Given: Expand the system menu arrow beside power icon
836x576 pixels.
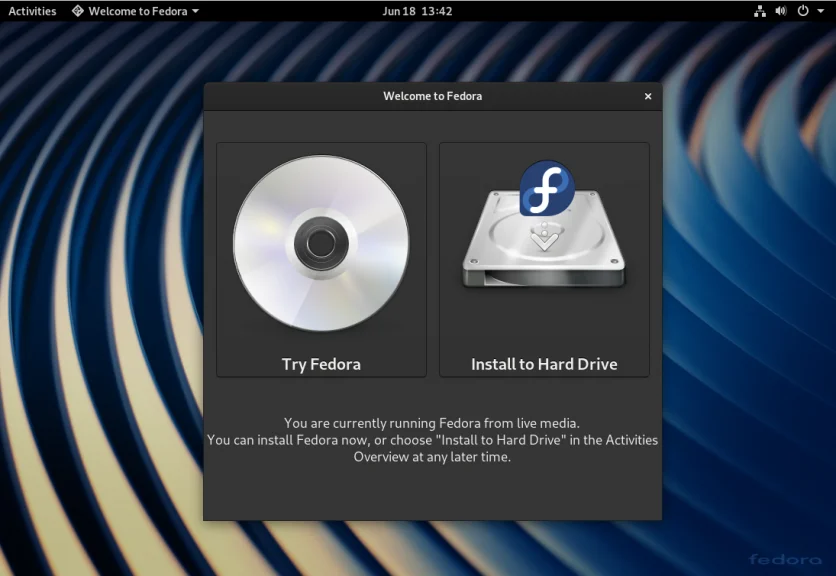Looking at the screenshot, I should pos(821,11).
